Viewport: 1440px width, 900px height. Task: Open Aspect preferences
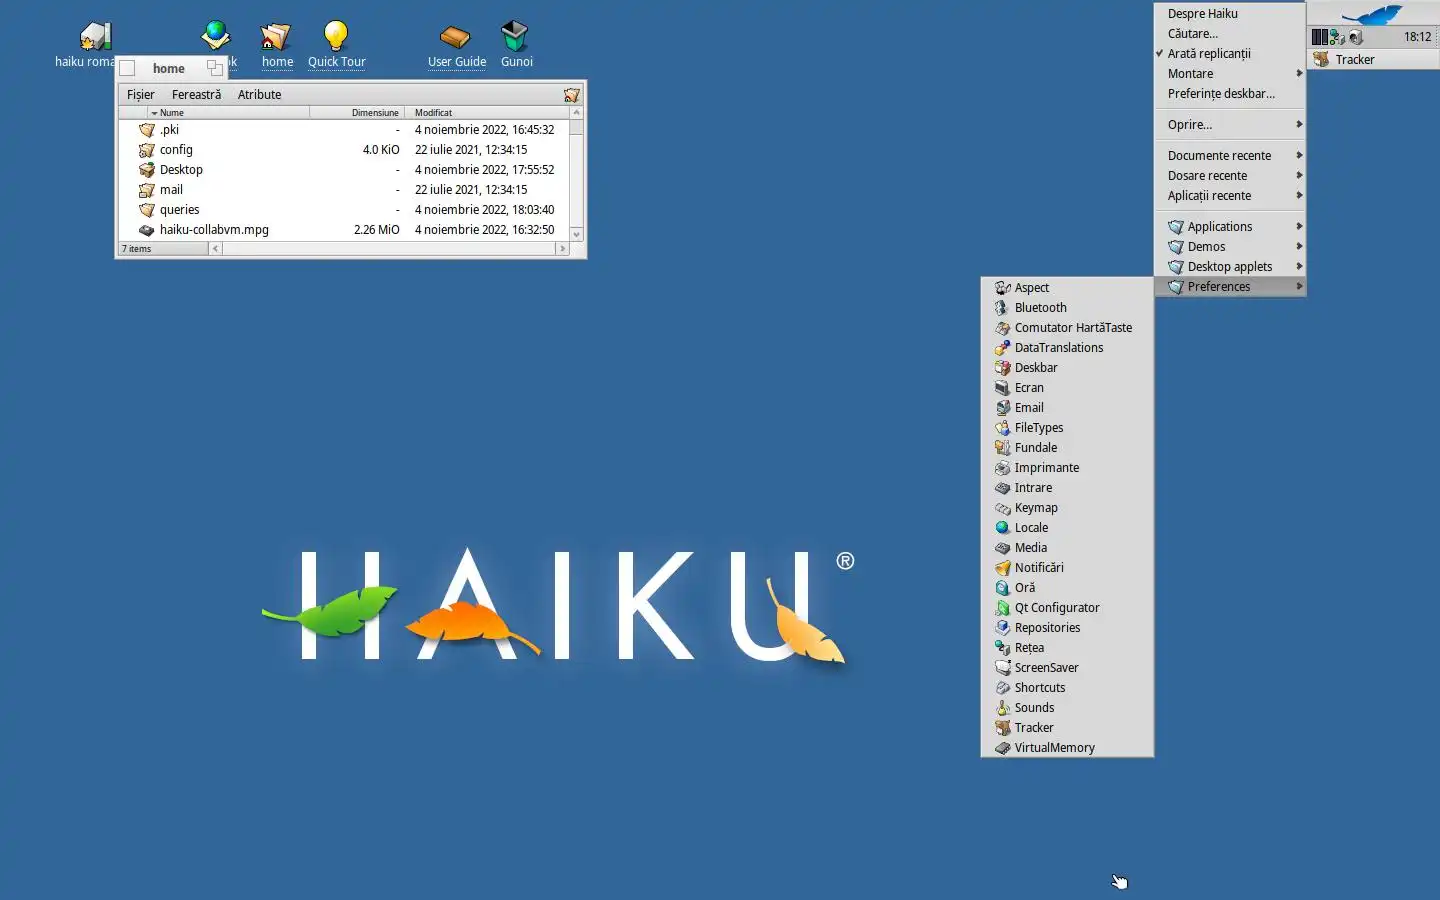(x=1067, y=288)
